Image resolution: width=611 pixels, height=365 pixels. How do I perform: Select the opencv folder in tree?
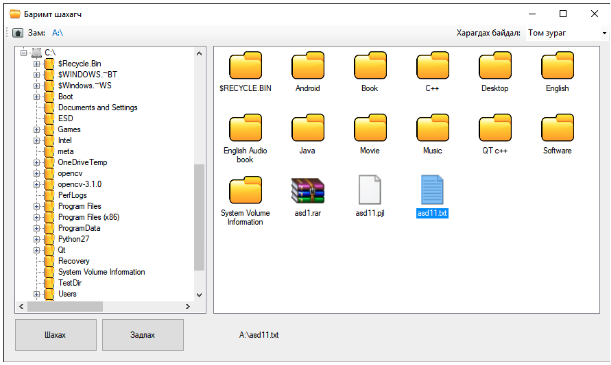pyautogui.click(x=70, y=173)
